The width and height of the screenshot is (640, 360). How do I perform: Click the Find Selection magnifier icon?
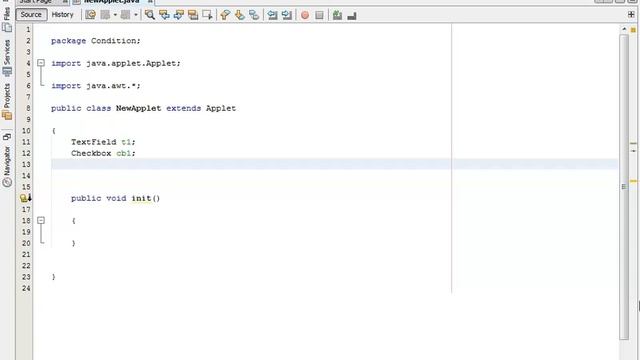[x=150, y=15]
